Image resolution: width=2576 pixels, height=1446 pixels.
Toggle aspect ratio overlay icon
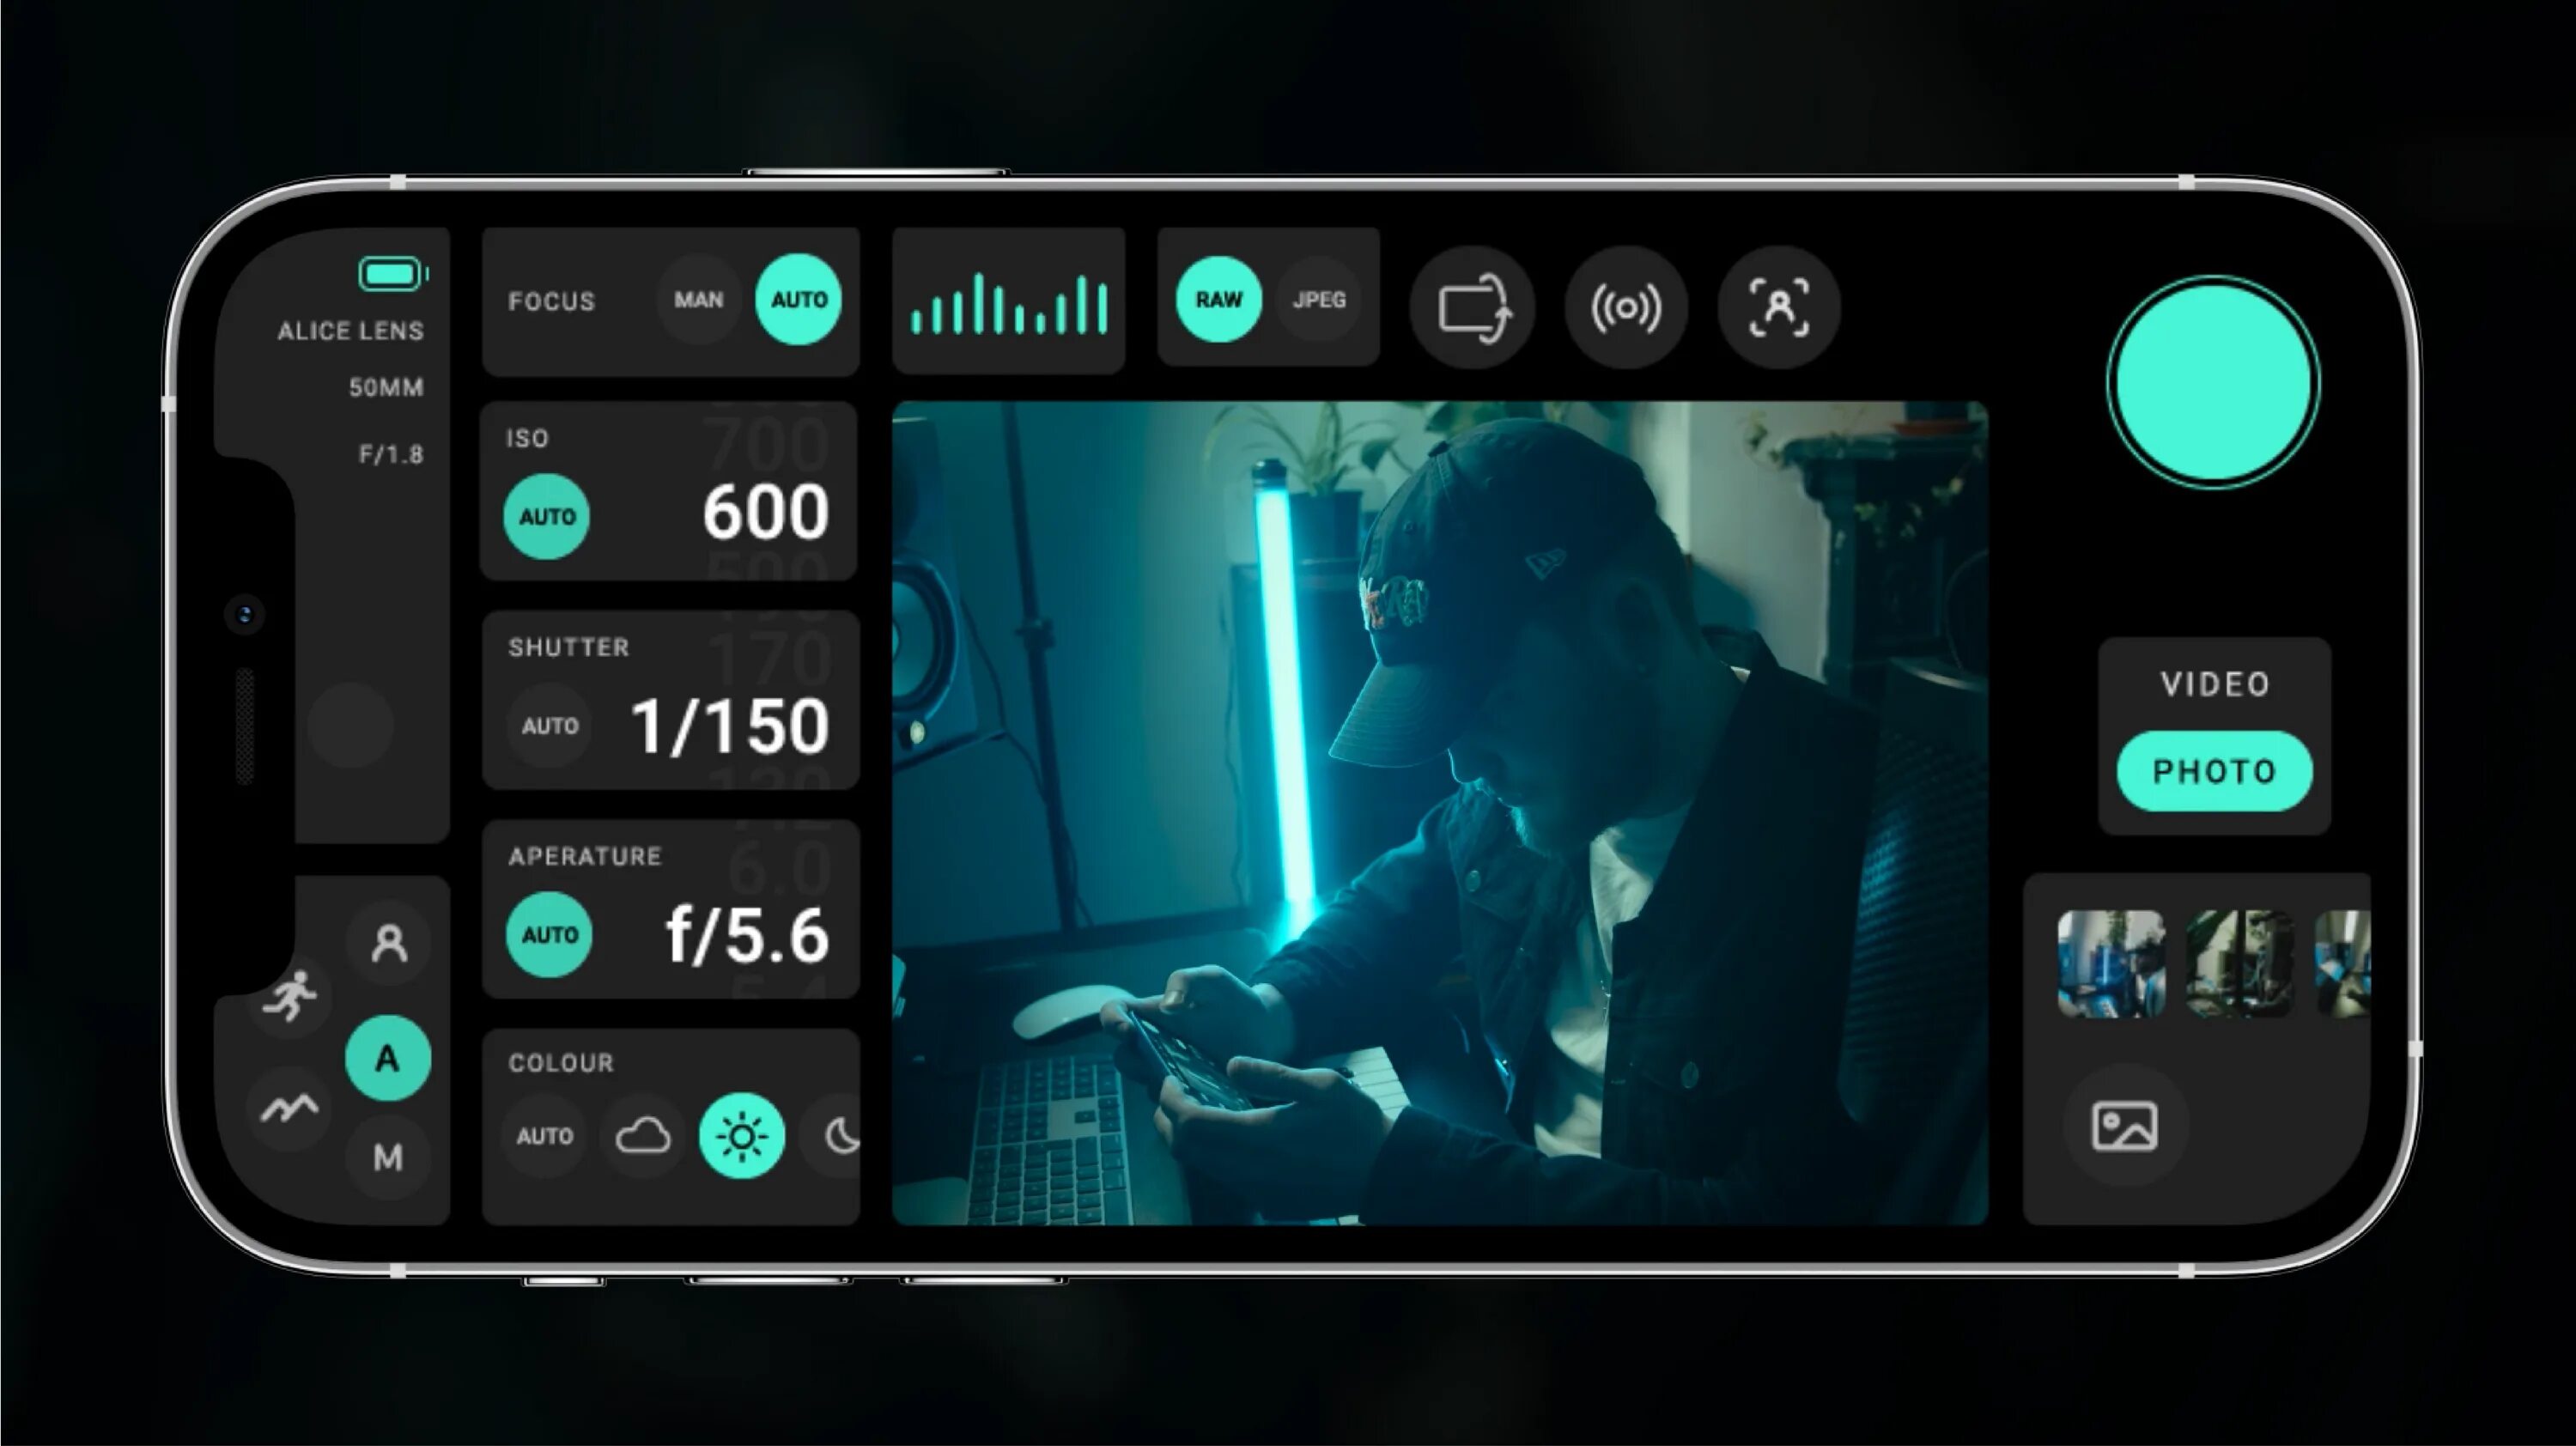coord(1475,307)
